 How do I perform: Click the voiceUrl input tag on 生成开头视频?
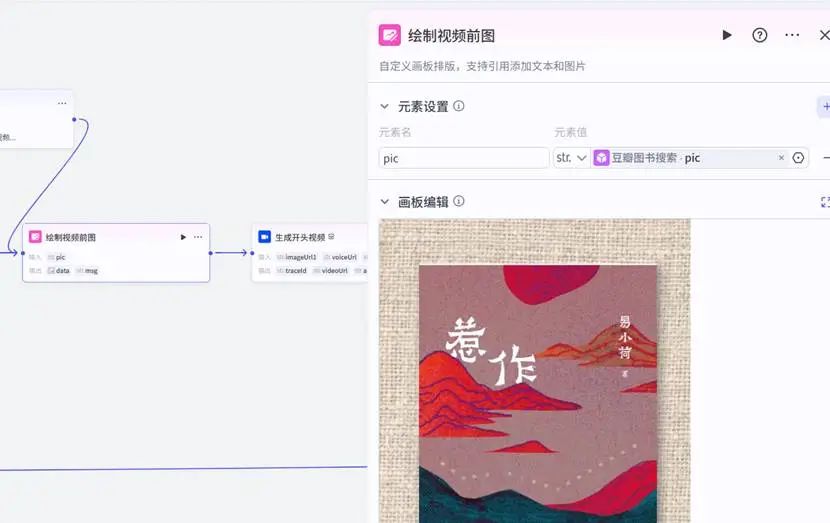click(340, 257)
